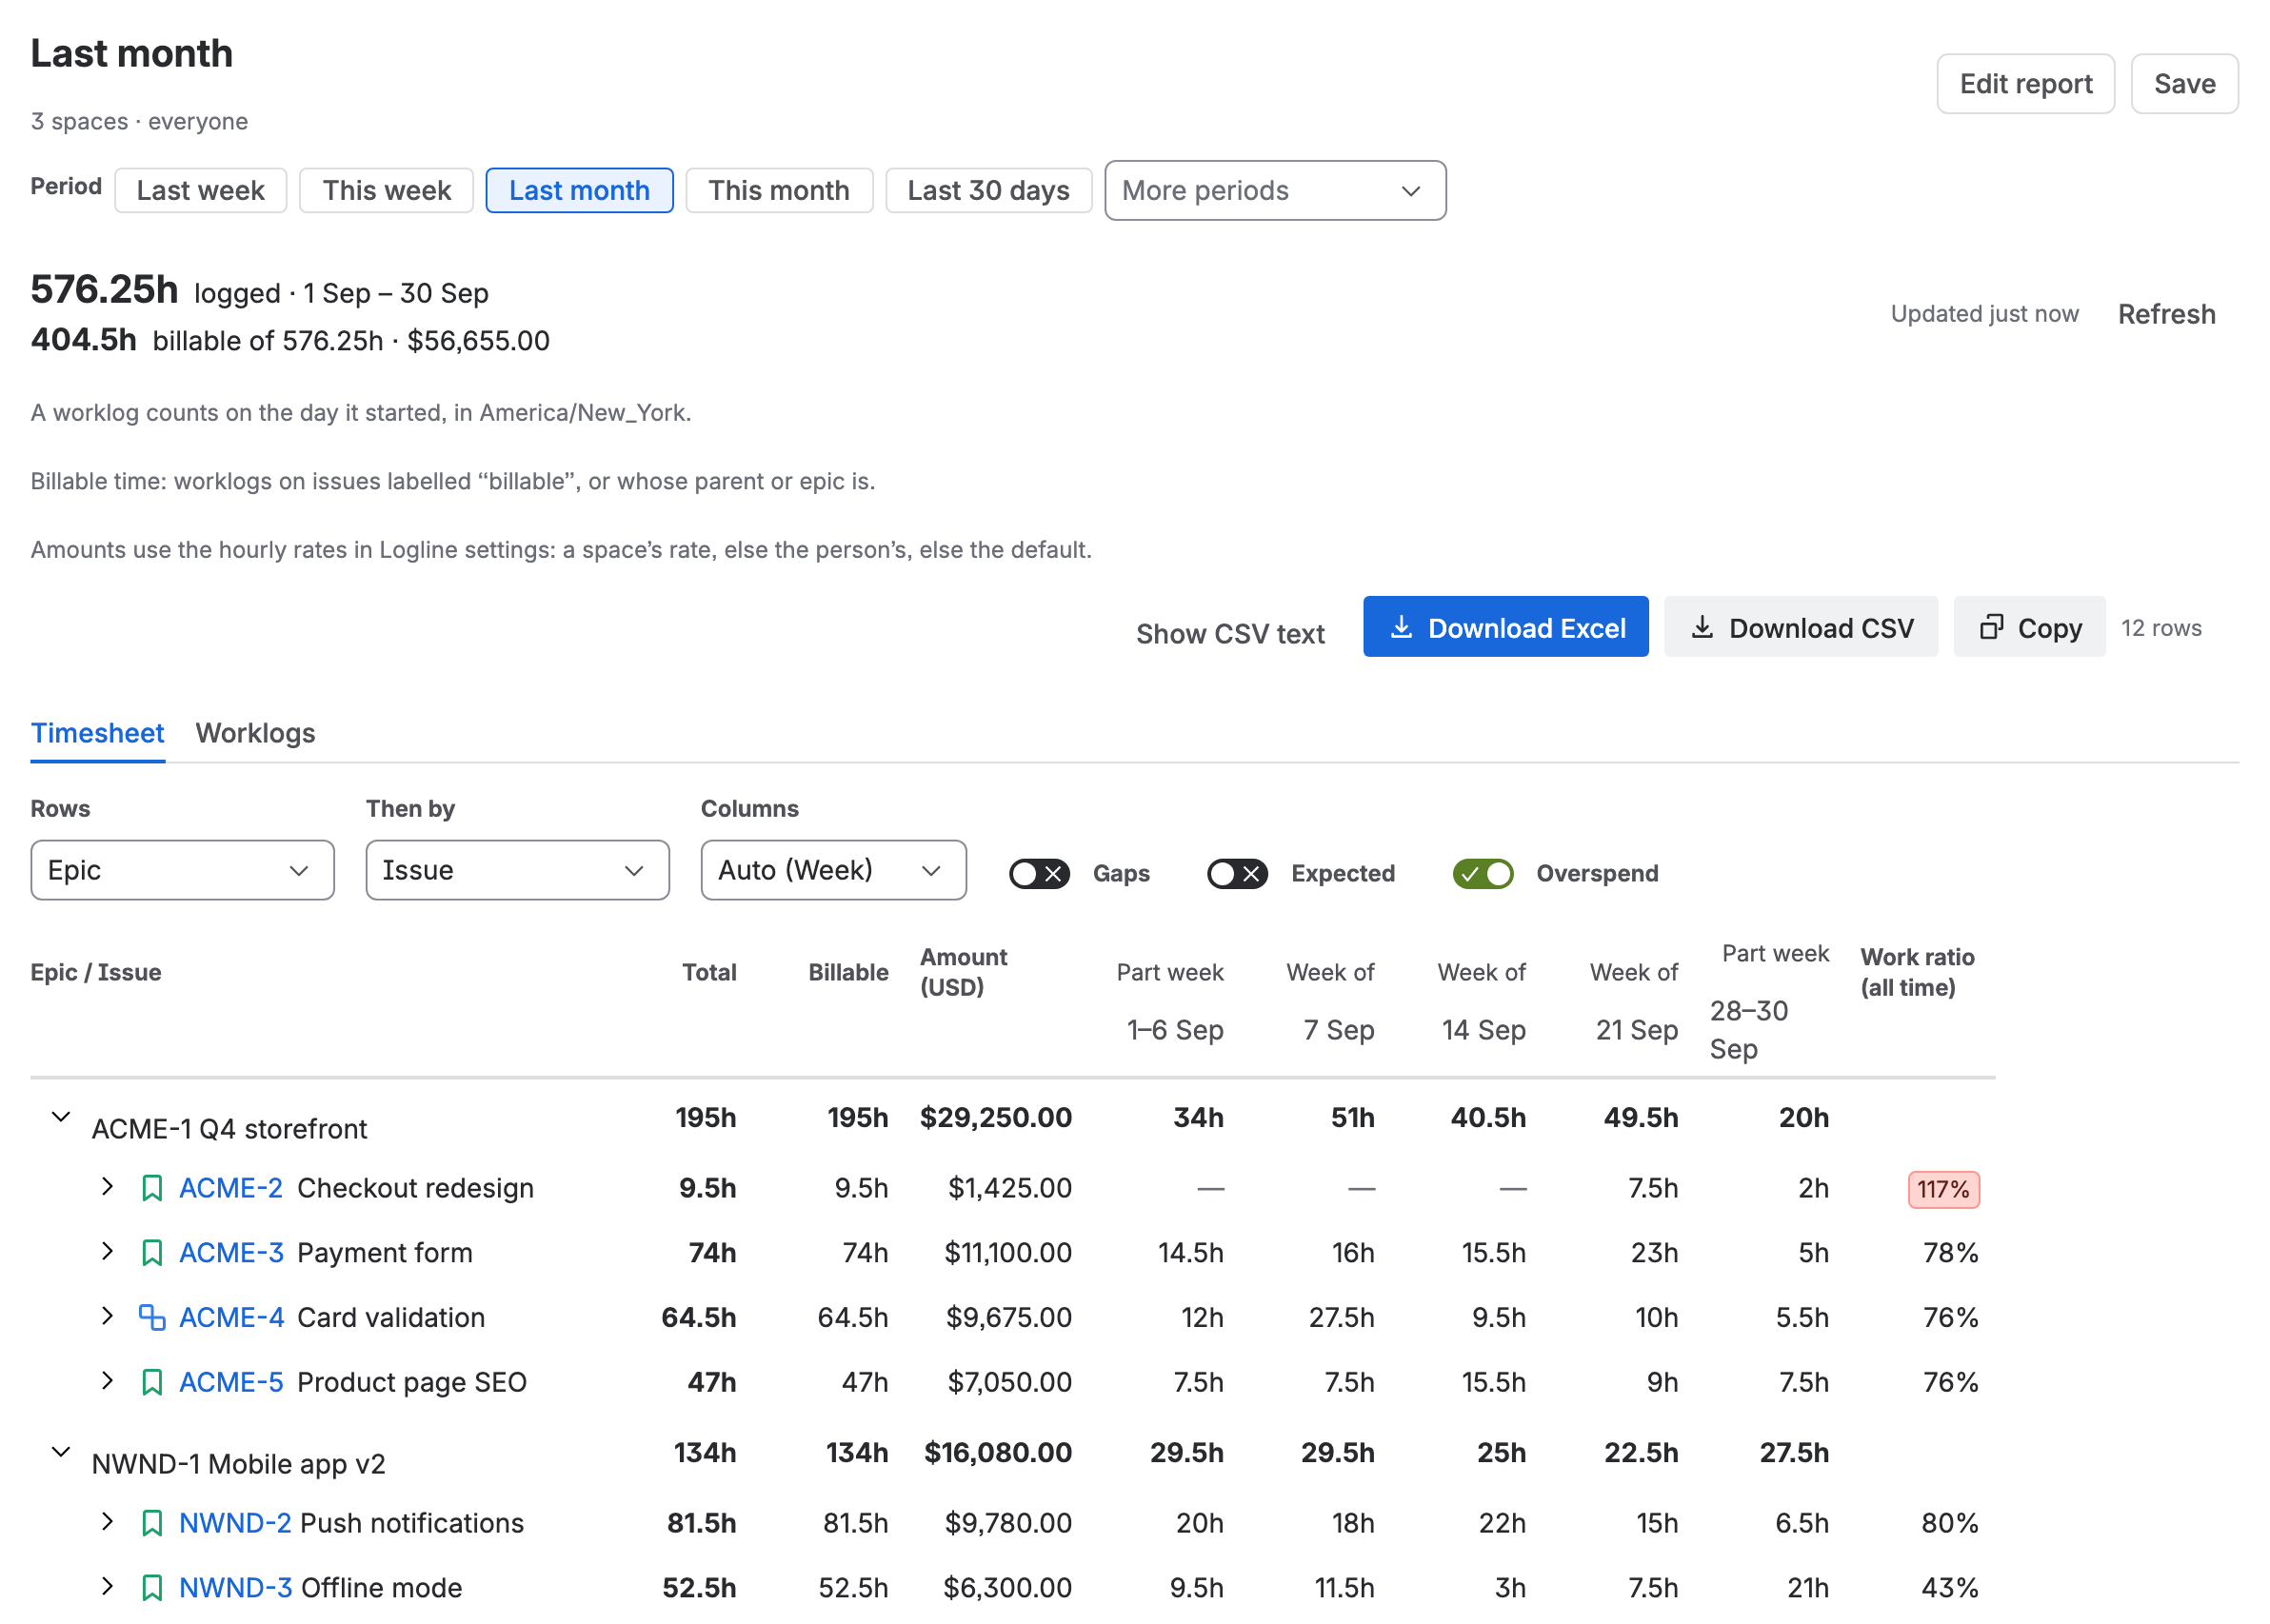Select the This week period
Image resolution: width=2270 pixels, height=1624 pixels.
tap(386, 190)
